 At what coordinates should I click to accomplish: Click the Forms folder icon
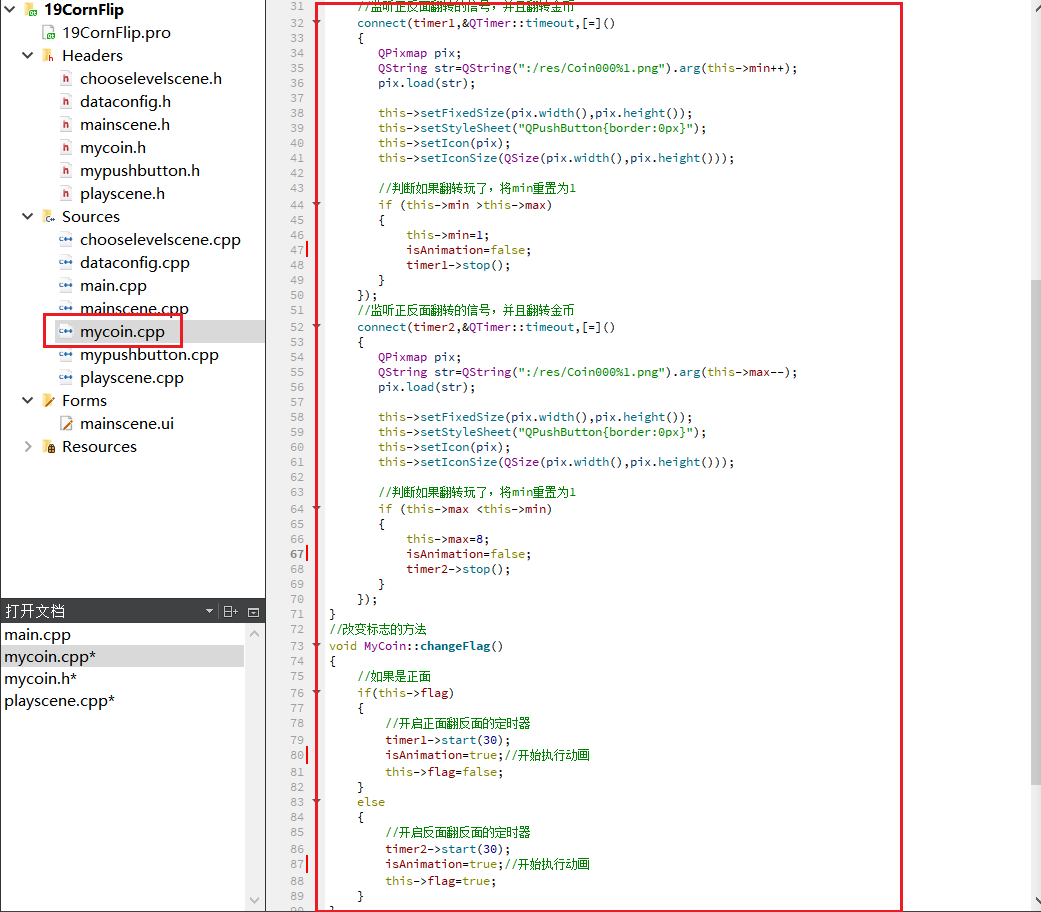click(x=48, y=400)
